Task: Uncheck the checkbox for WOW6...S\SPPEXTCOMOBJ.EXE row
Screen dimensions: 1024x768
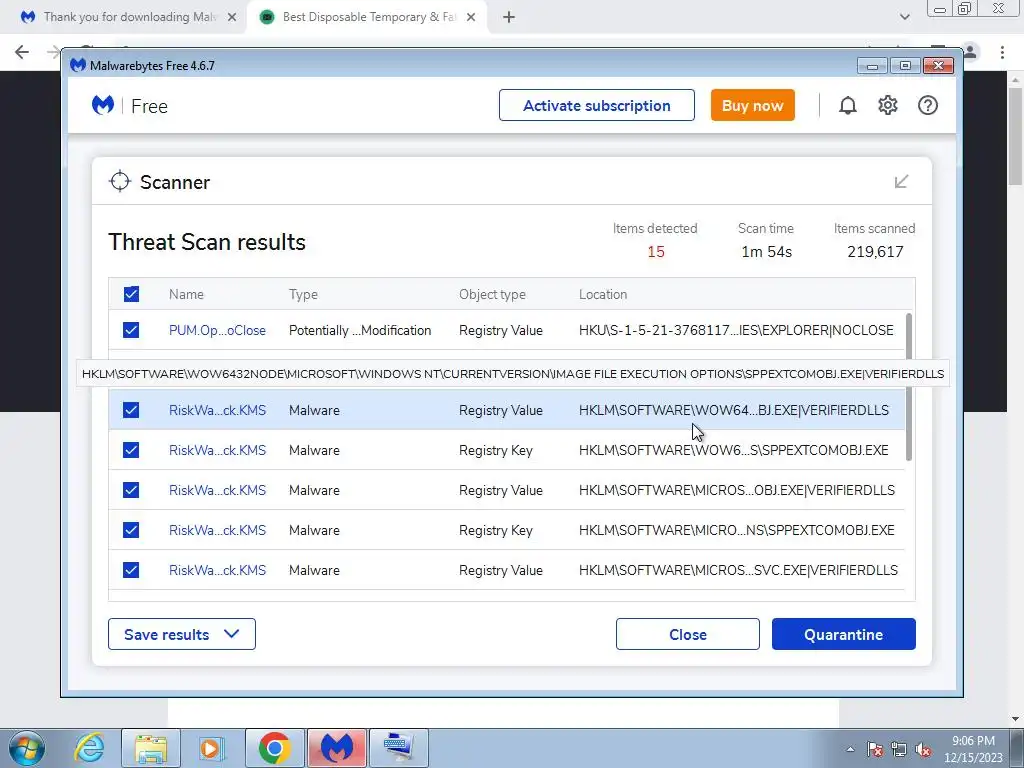Action: [x=131, y=450]
